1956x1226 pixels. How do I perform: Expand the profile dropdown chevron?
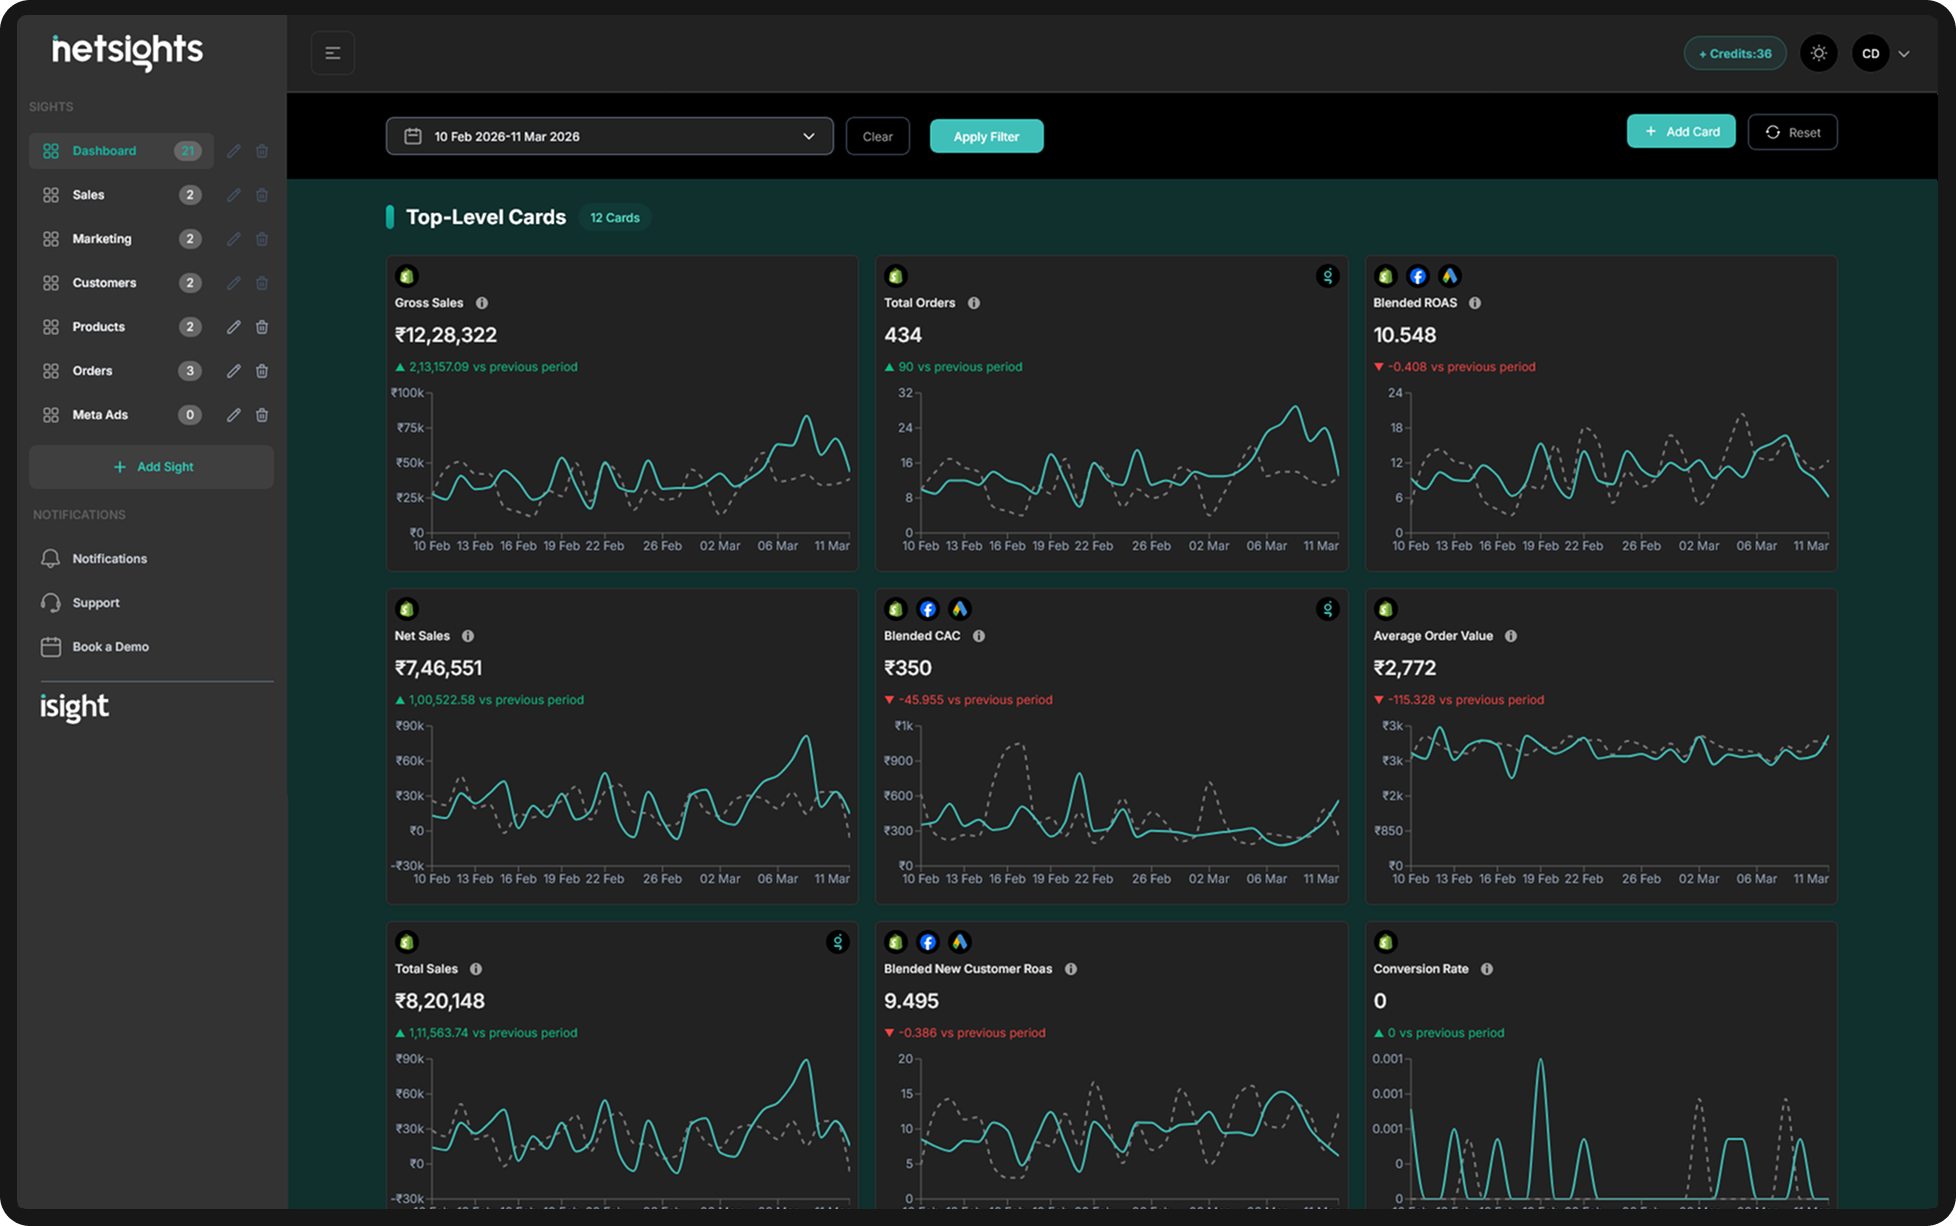click(1904, 54)
